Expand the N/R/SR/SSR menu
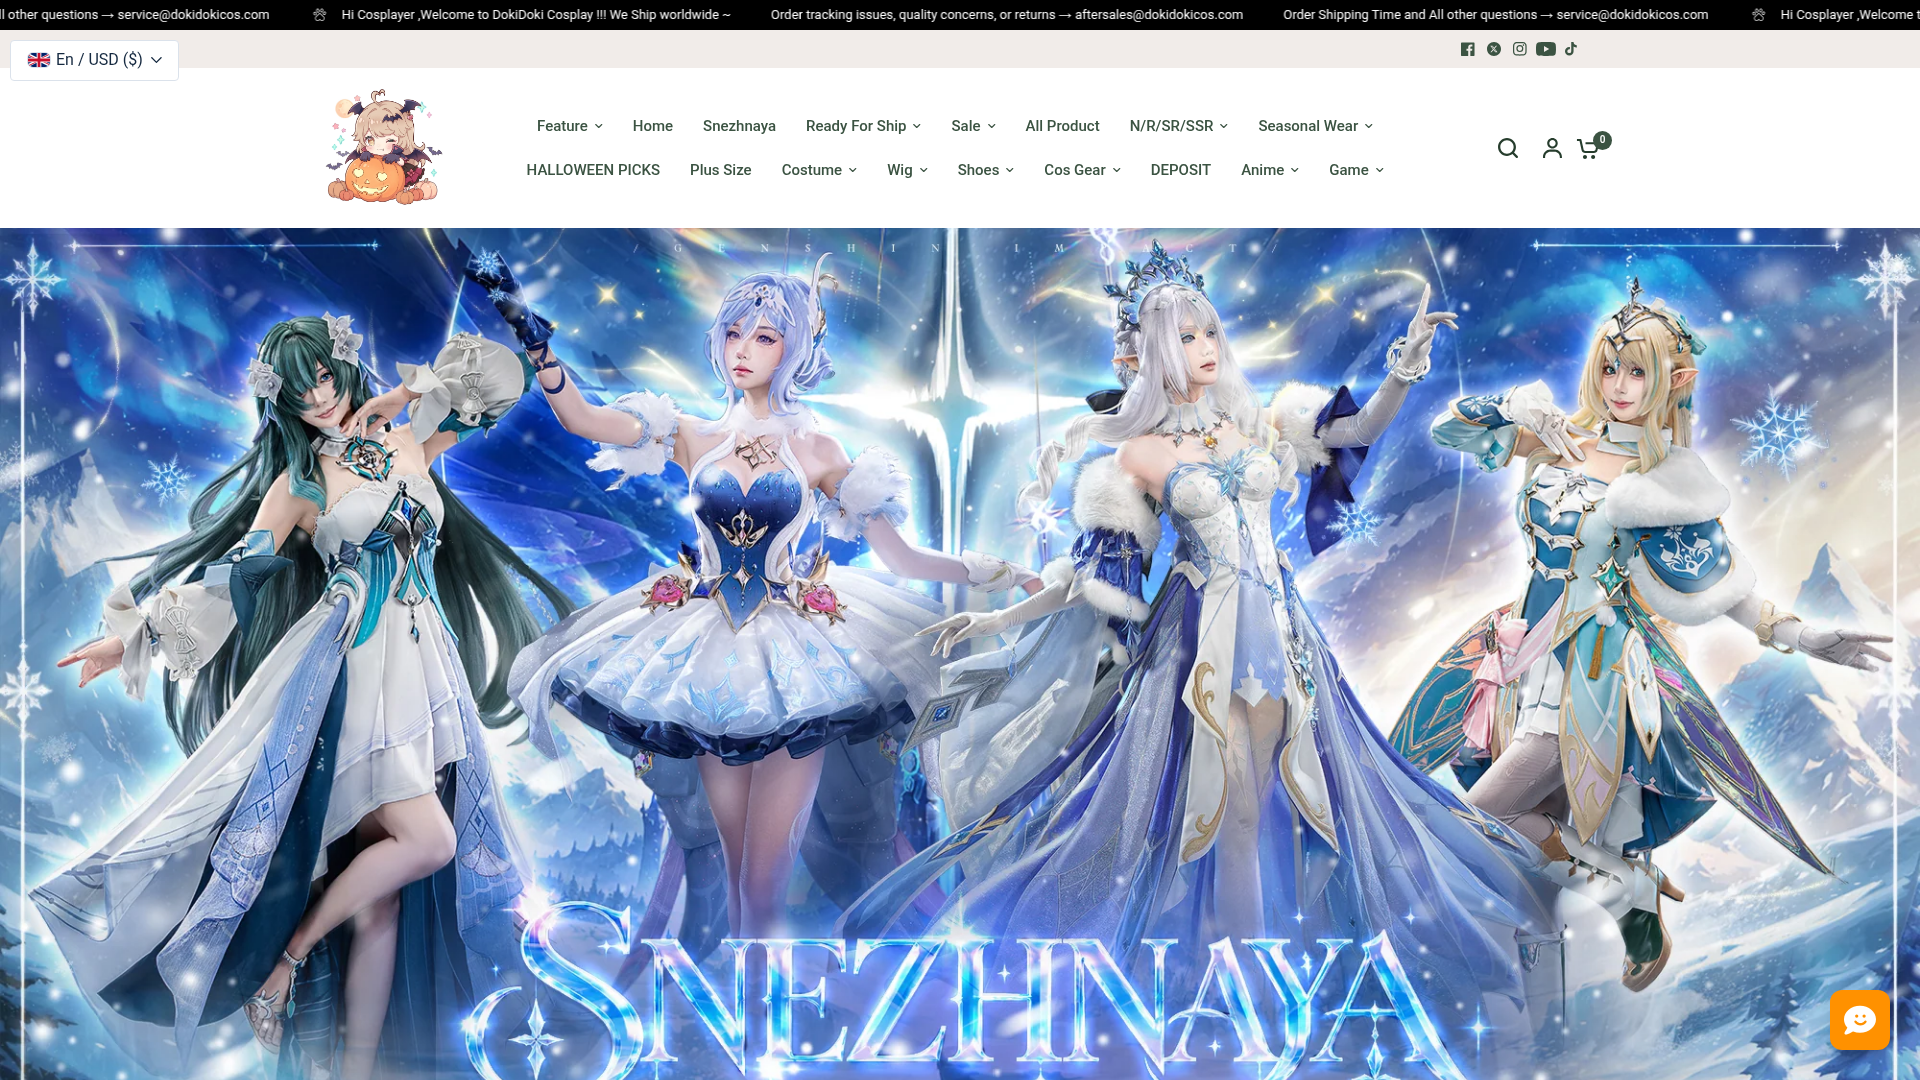This screenshot has height=1080, width=1920. (x=1179, y=126)
